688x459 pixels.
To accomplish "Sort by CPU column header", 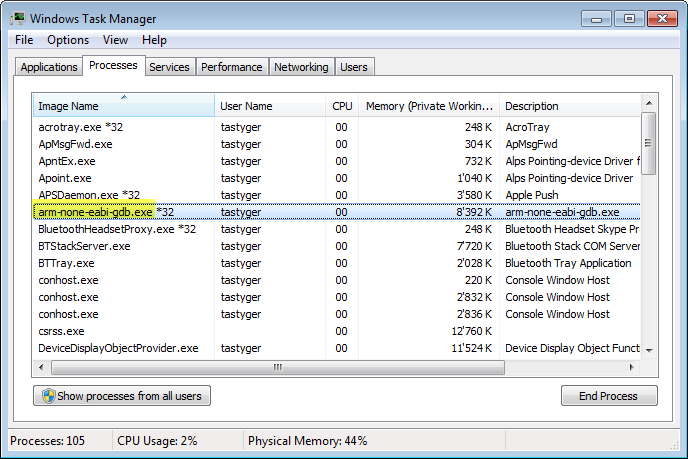I will pyautogui.click(x=342, y=106).
